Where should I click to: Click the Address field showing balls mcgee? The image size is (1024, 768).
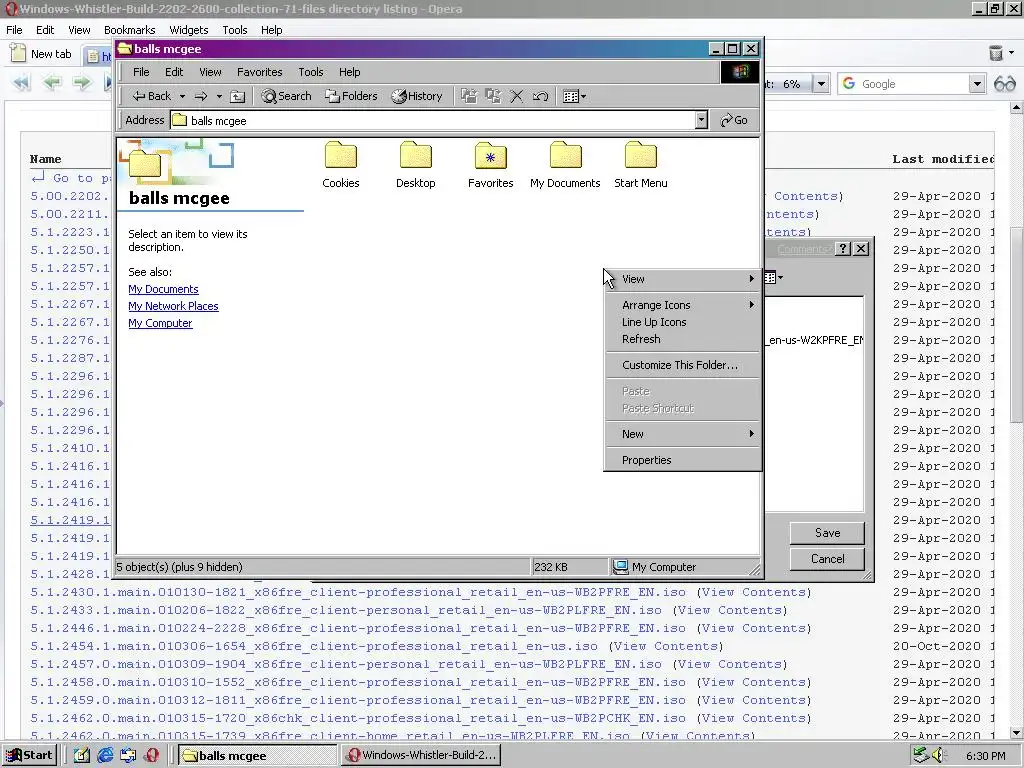click(432, 120)
